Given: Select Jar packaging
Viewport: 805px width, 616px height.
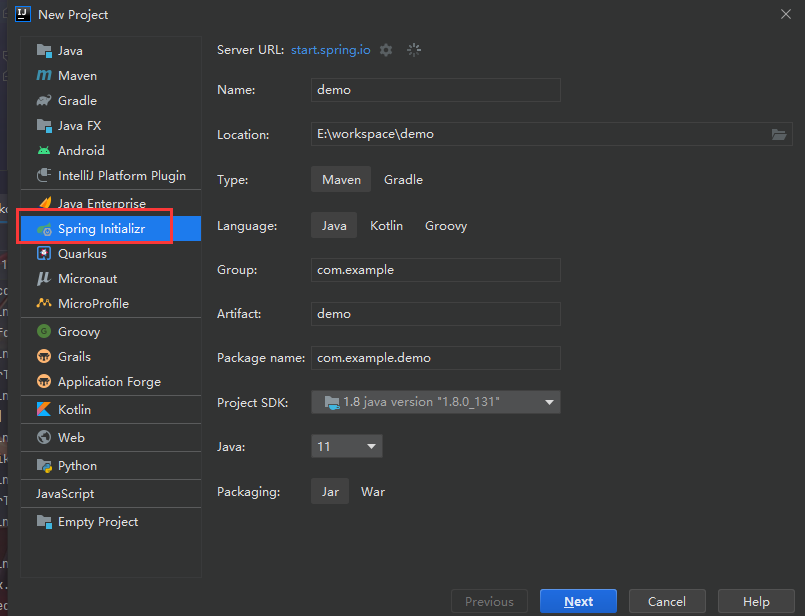Looking at the screenshot, I should click(x=330, y=491).
